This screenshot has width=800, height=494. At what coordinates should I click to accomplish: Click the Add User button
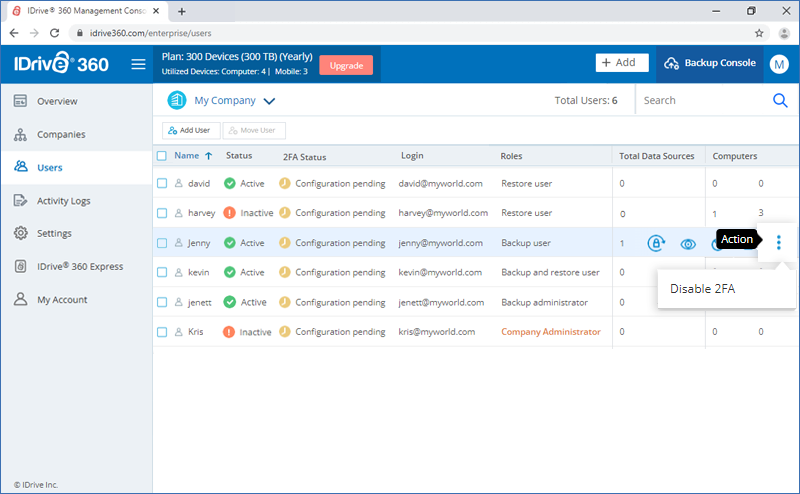191,130
